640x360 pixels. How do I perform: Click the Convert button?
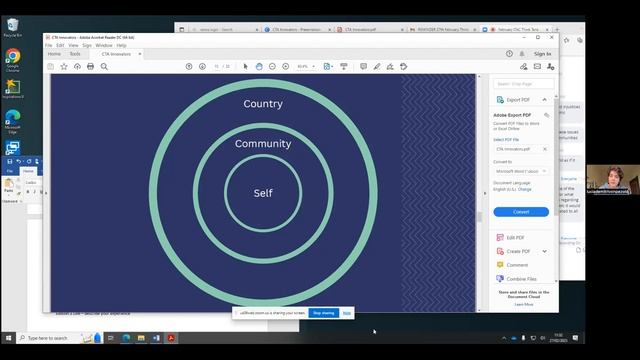click(x=521, y=212)
